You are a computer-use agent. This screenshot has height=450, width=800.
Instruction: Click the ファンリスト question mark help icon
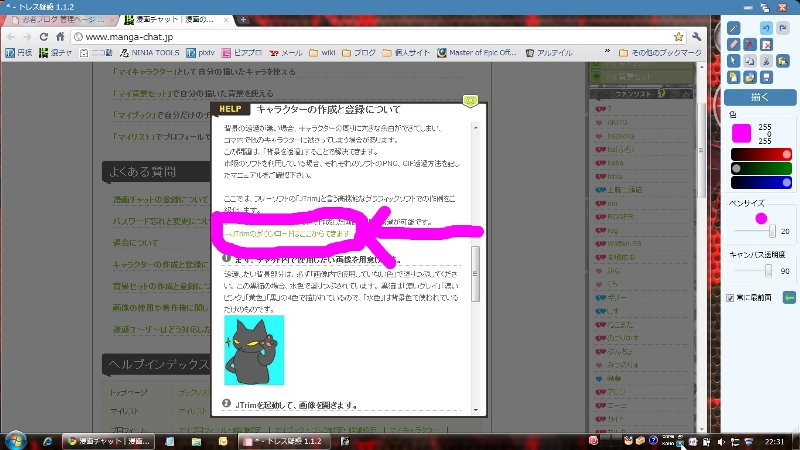(x=661, y=93)
